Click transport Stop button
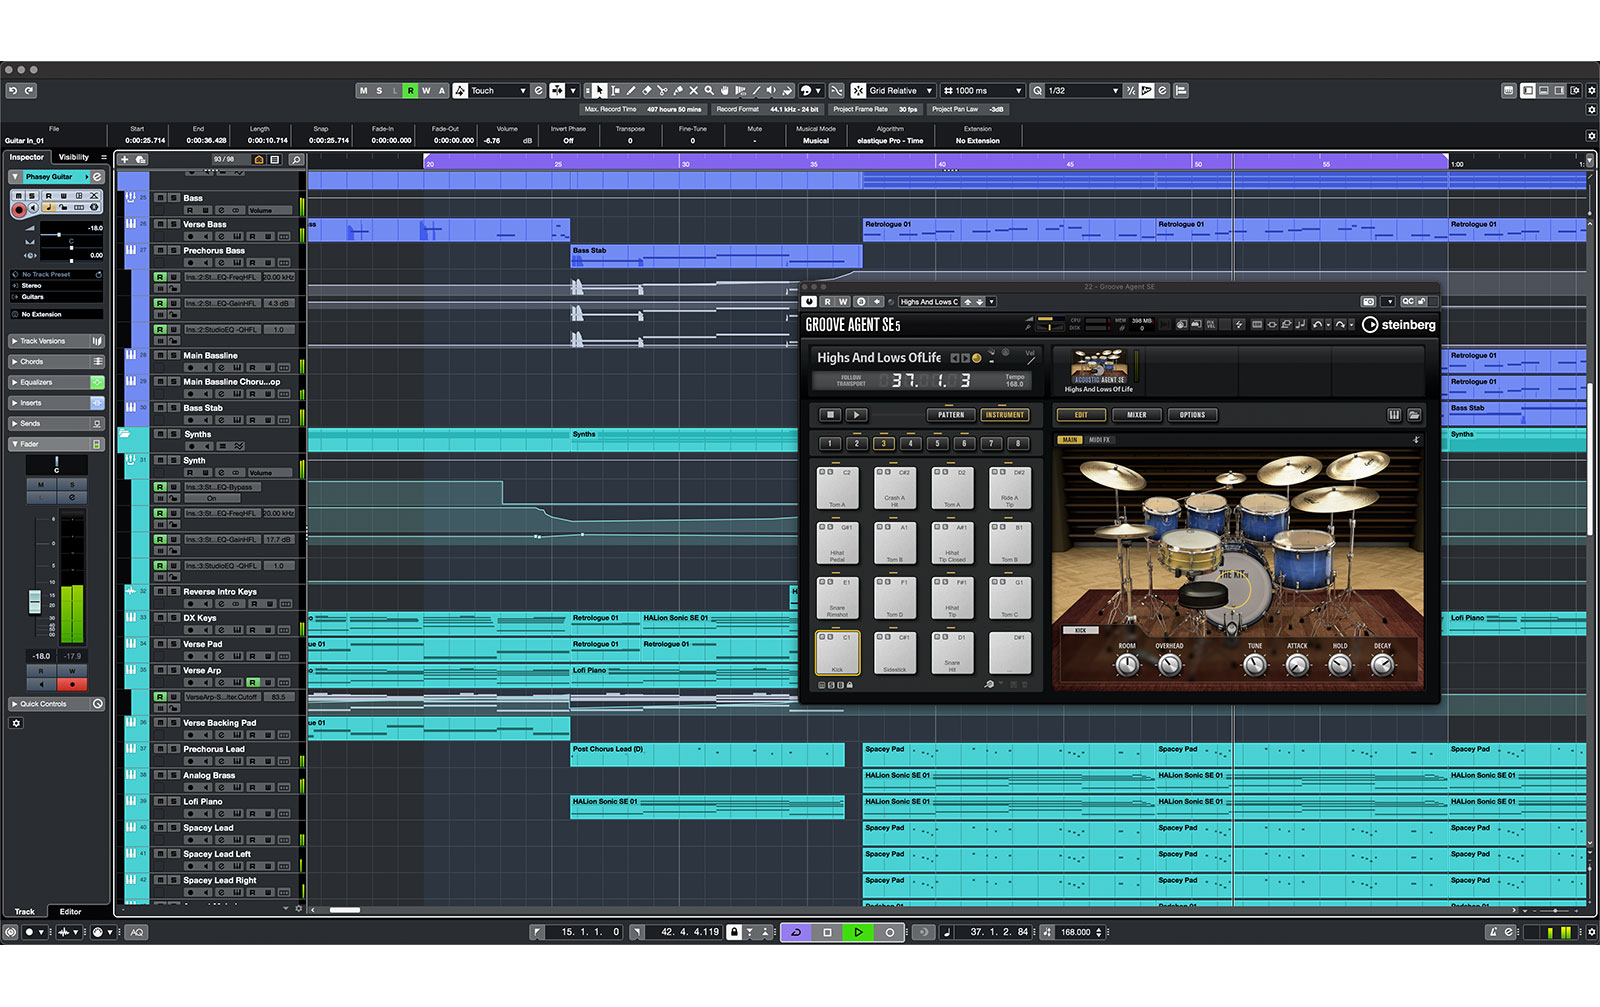This screenshot has width=1600, height=1007. 827,932
